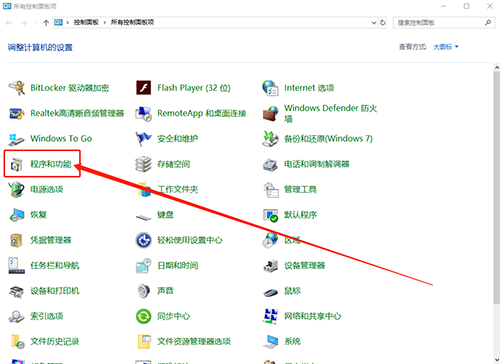Open the BitLocker drive encryption icon

point(17,88)
